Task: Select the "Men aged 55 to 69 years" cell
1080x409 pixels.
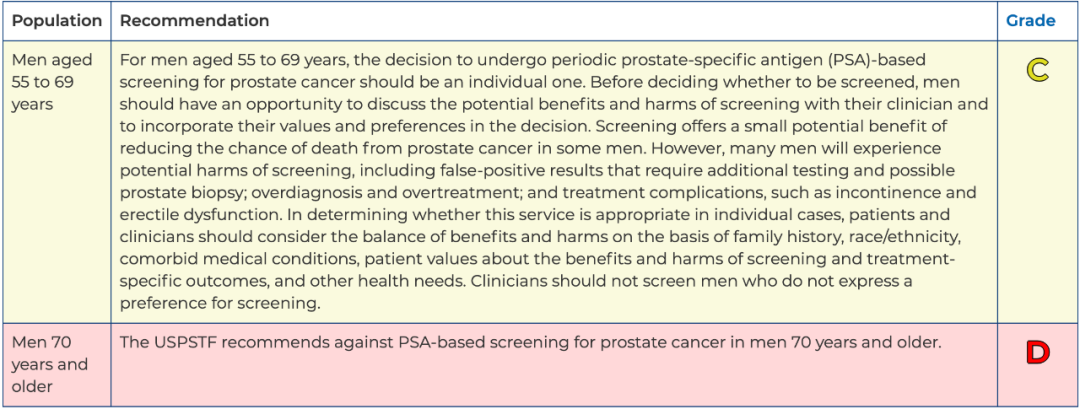Action: [x=56, y=182]
